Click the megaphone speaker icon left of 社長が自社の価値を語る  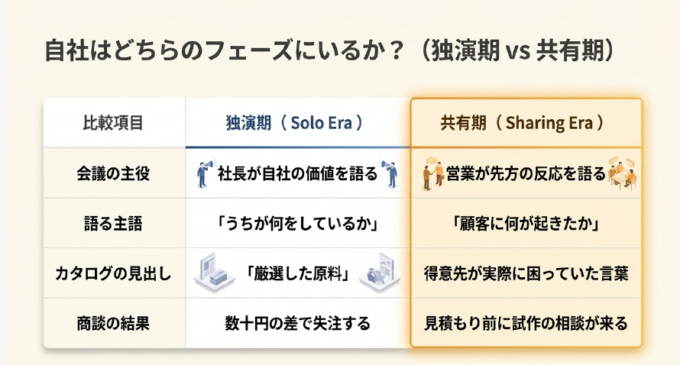click(x=206, y=173)
